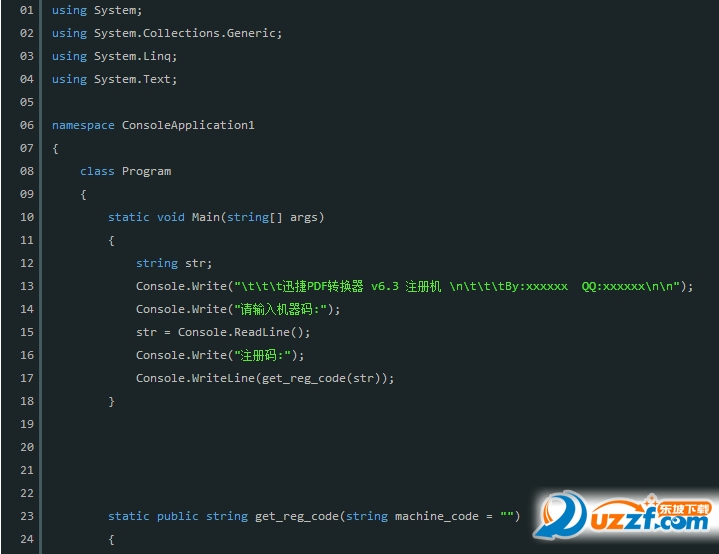Click the opening brace on line 09

(83, 194)
